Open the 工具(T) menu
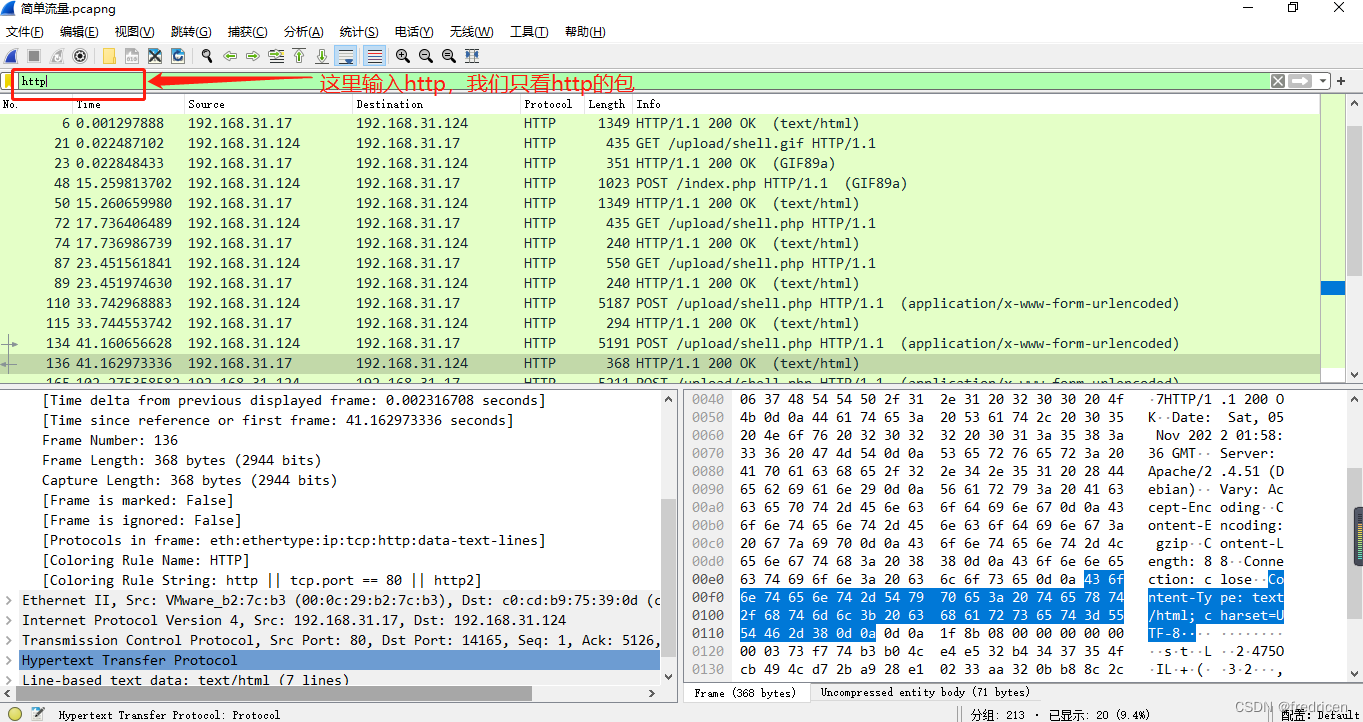Viewport: 1363px width, 722px height. tap(529, 32)
